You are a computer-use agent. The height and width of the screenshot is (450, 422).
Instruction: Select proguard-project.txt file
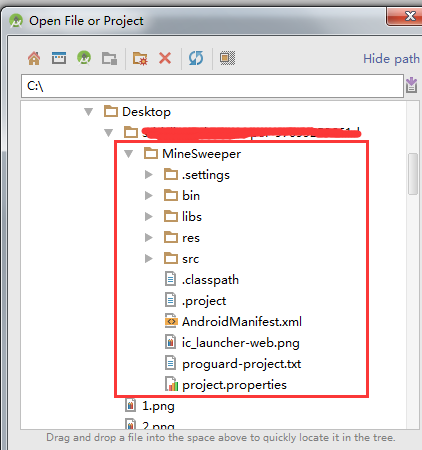pos(242,364)
